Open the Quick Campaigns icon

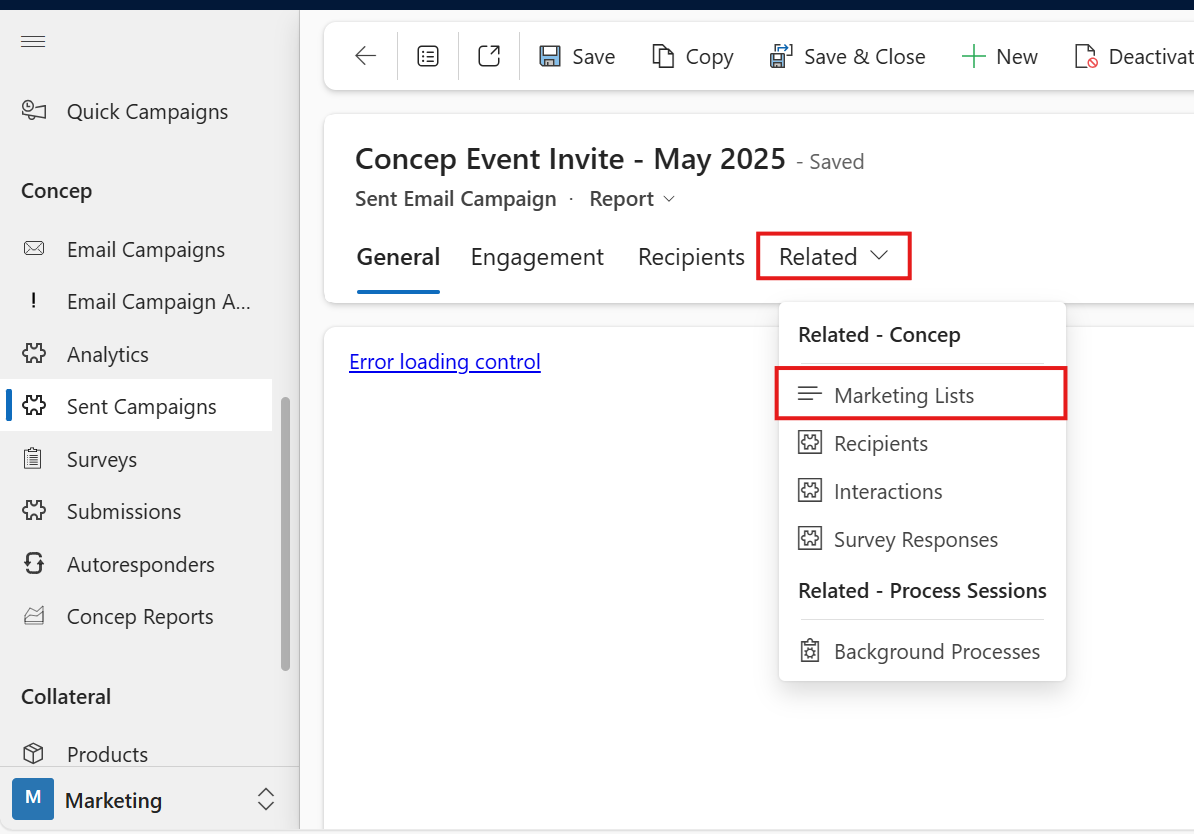(x=34, y=111)
